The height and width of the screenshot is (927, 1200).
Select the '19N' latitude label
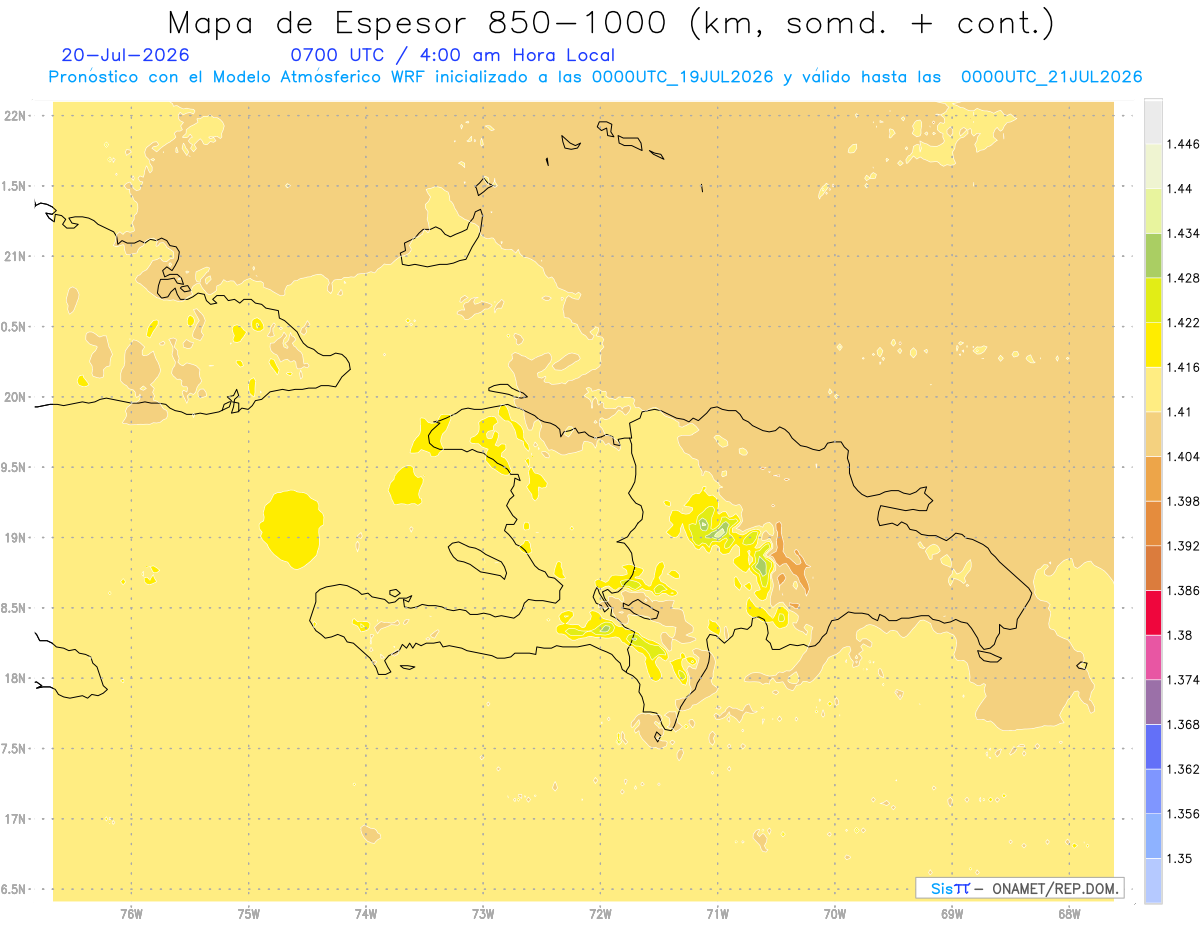click(x=15, y=538)
